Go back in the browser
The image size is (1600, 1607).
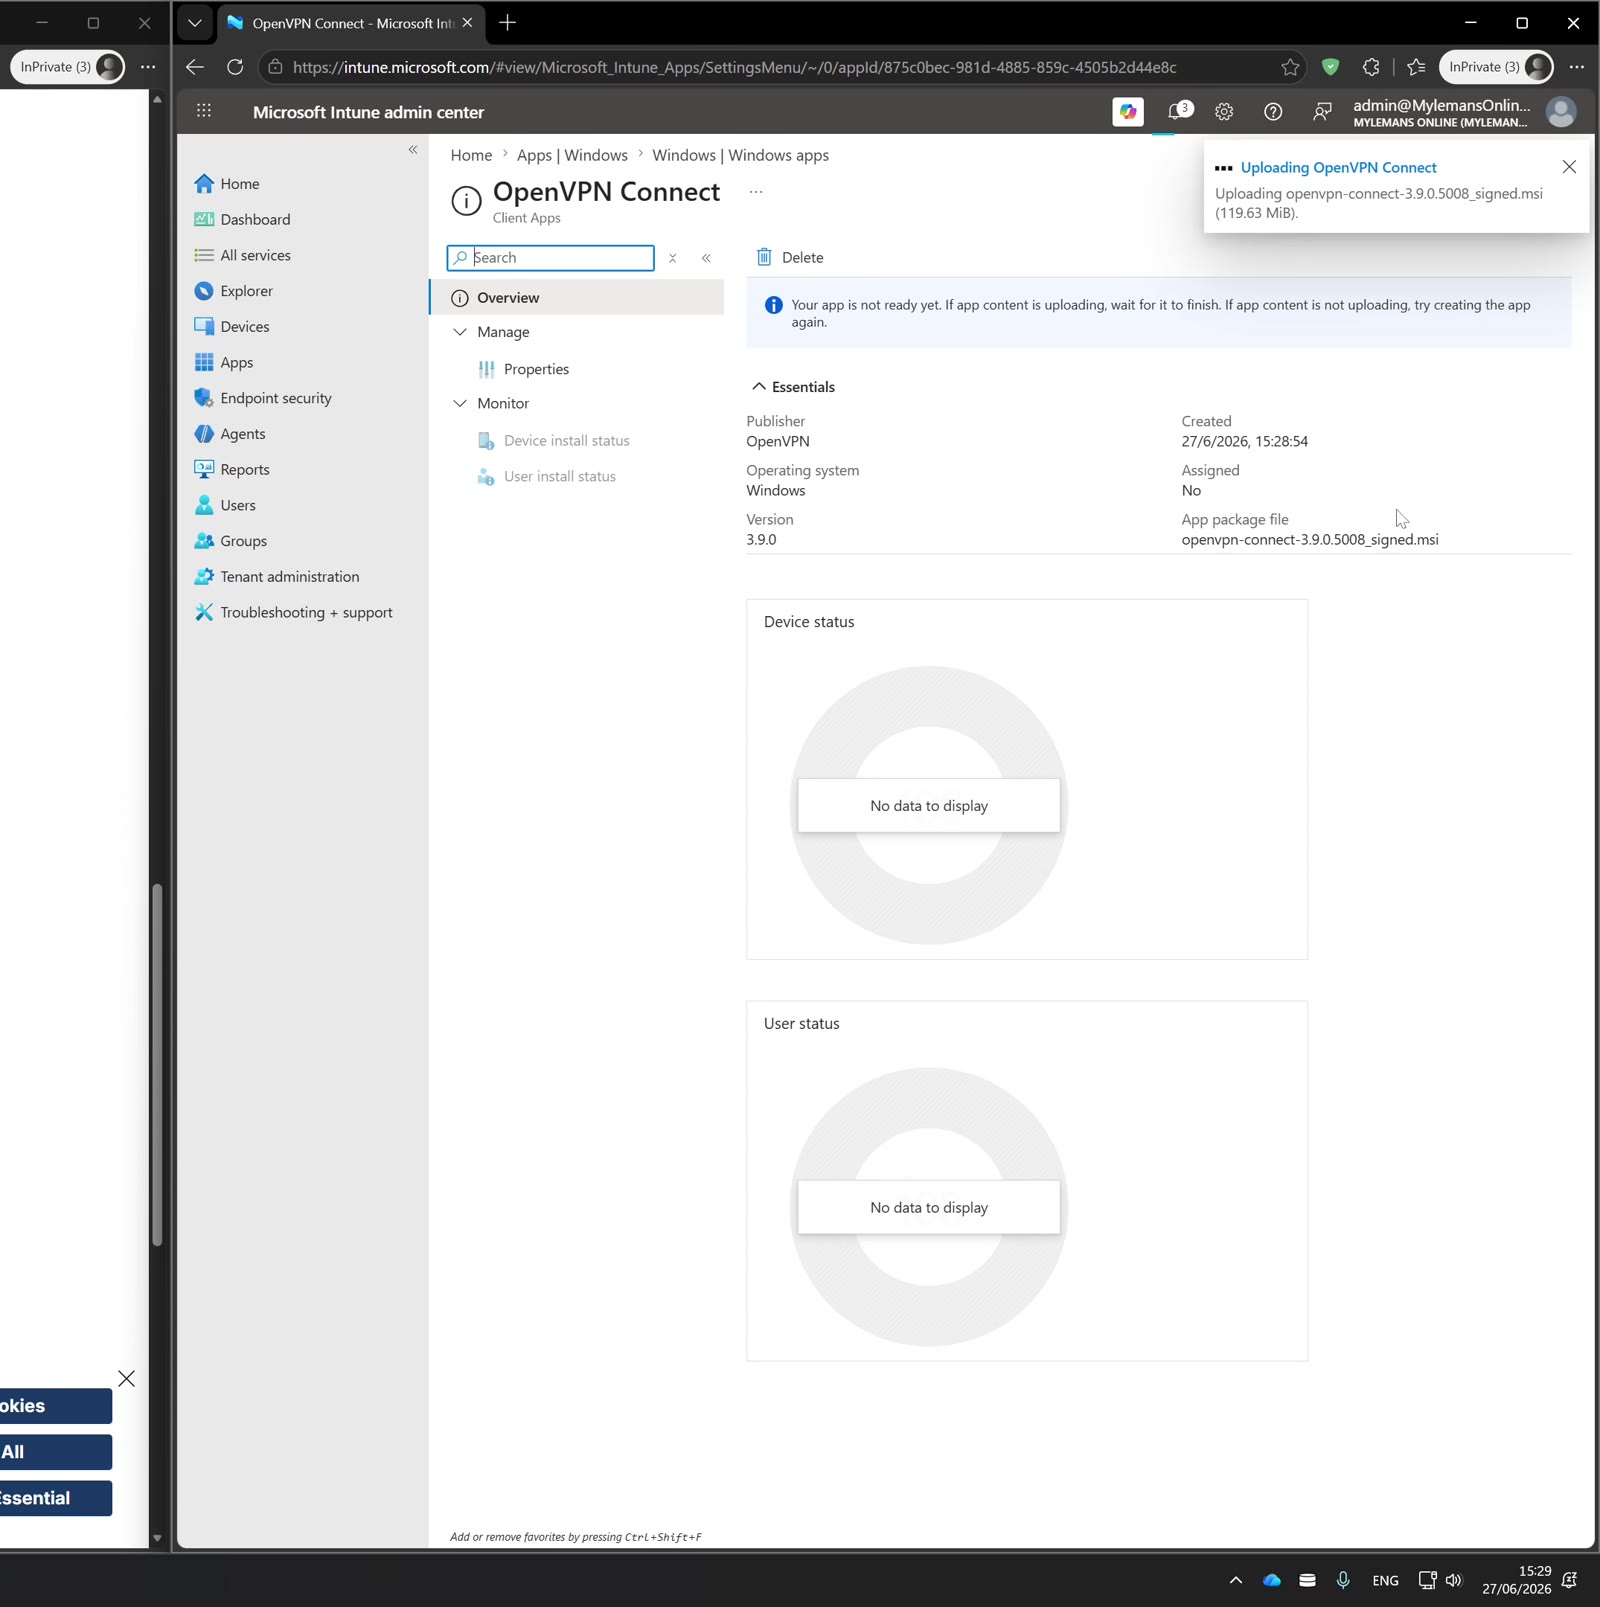click(x=195, y=67)
